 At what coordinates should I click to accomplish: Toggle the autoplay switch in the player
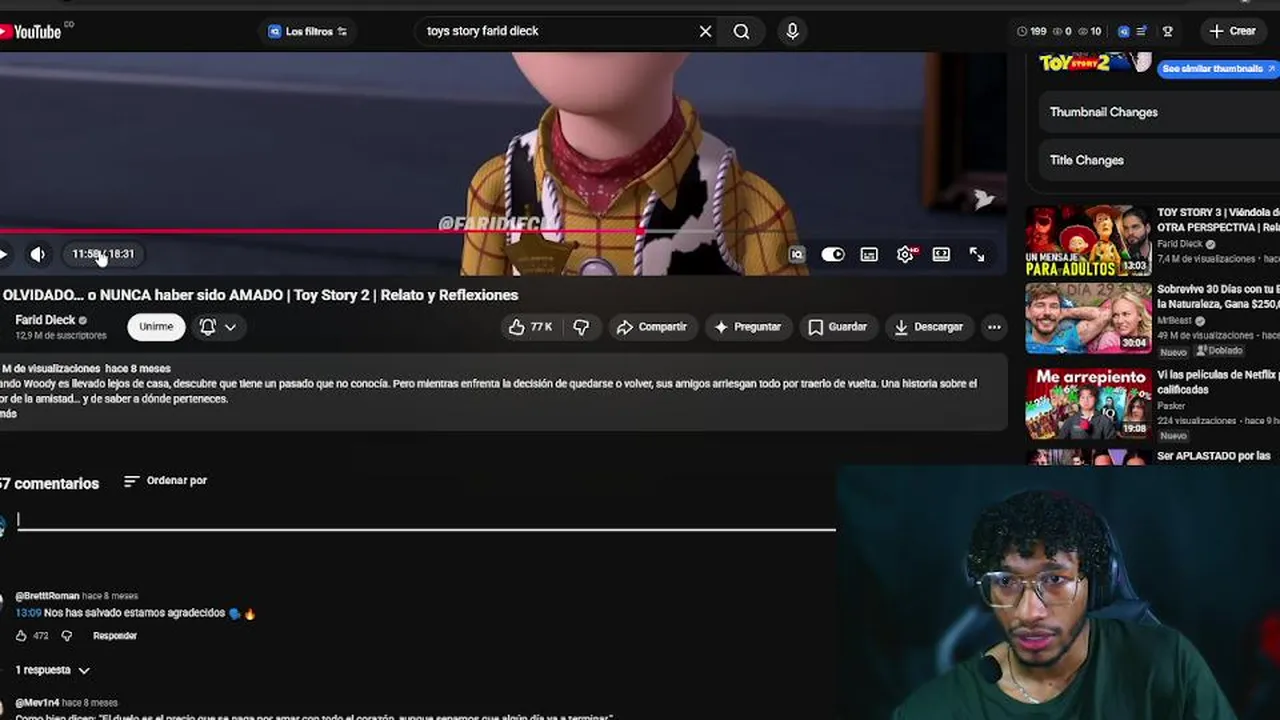[x=832, y=255]
